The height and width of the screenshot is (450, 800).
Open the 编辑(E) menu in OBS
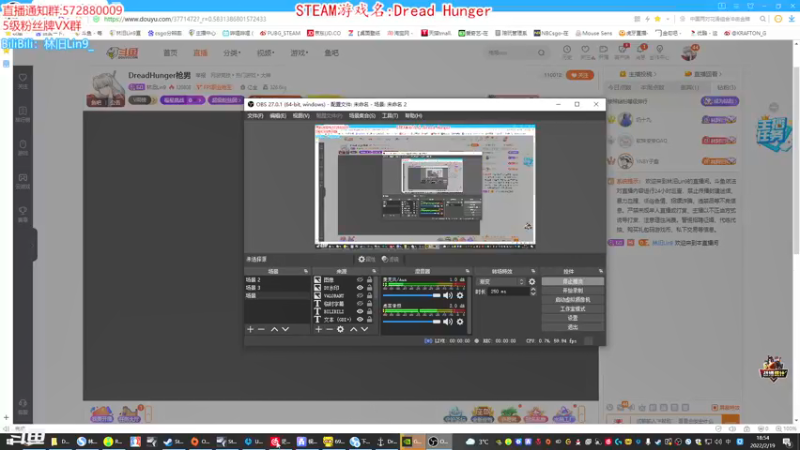(278, 116)
